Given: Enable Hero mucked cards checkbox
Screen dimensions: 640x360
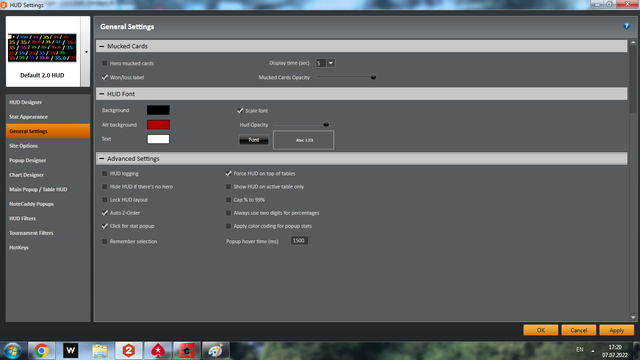Looking at the screenshot, I should point(105,63).
